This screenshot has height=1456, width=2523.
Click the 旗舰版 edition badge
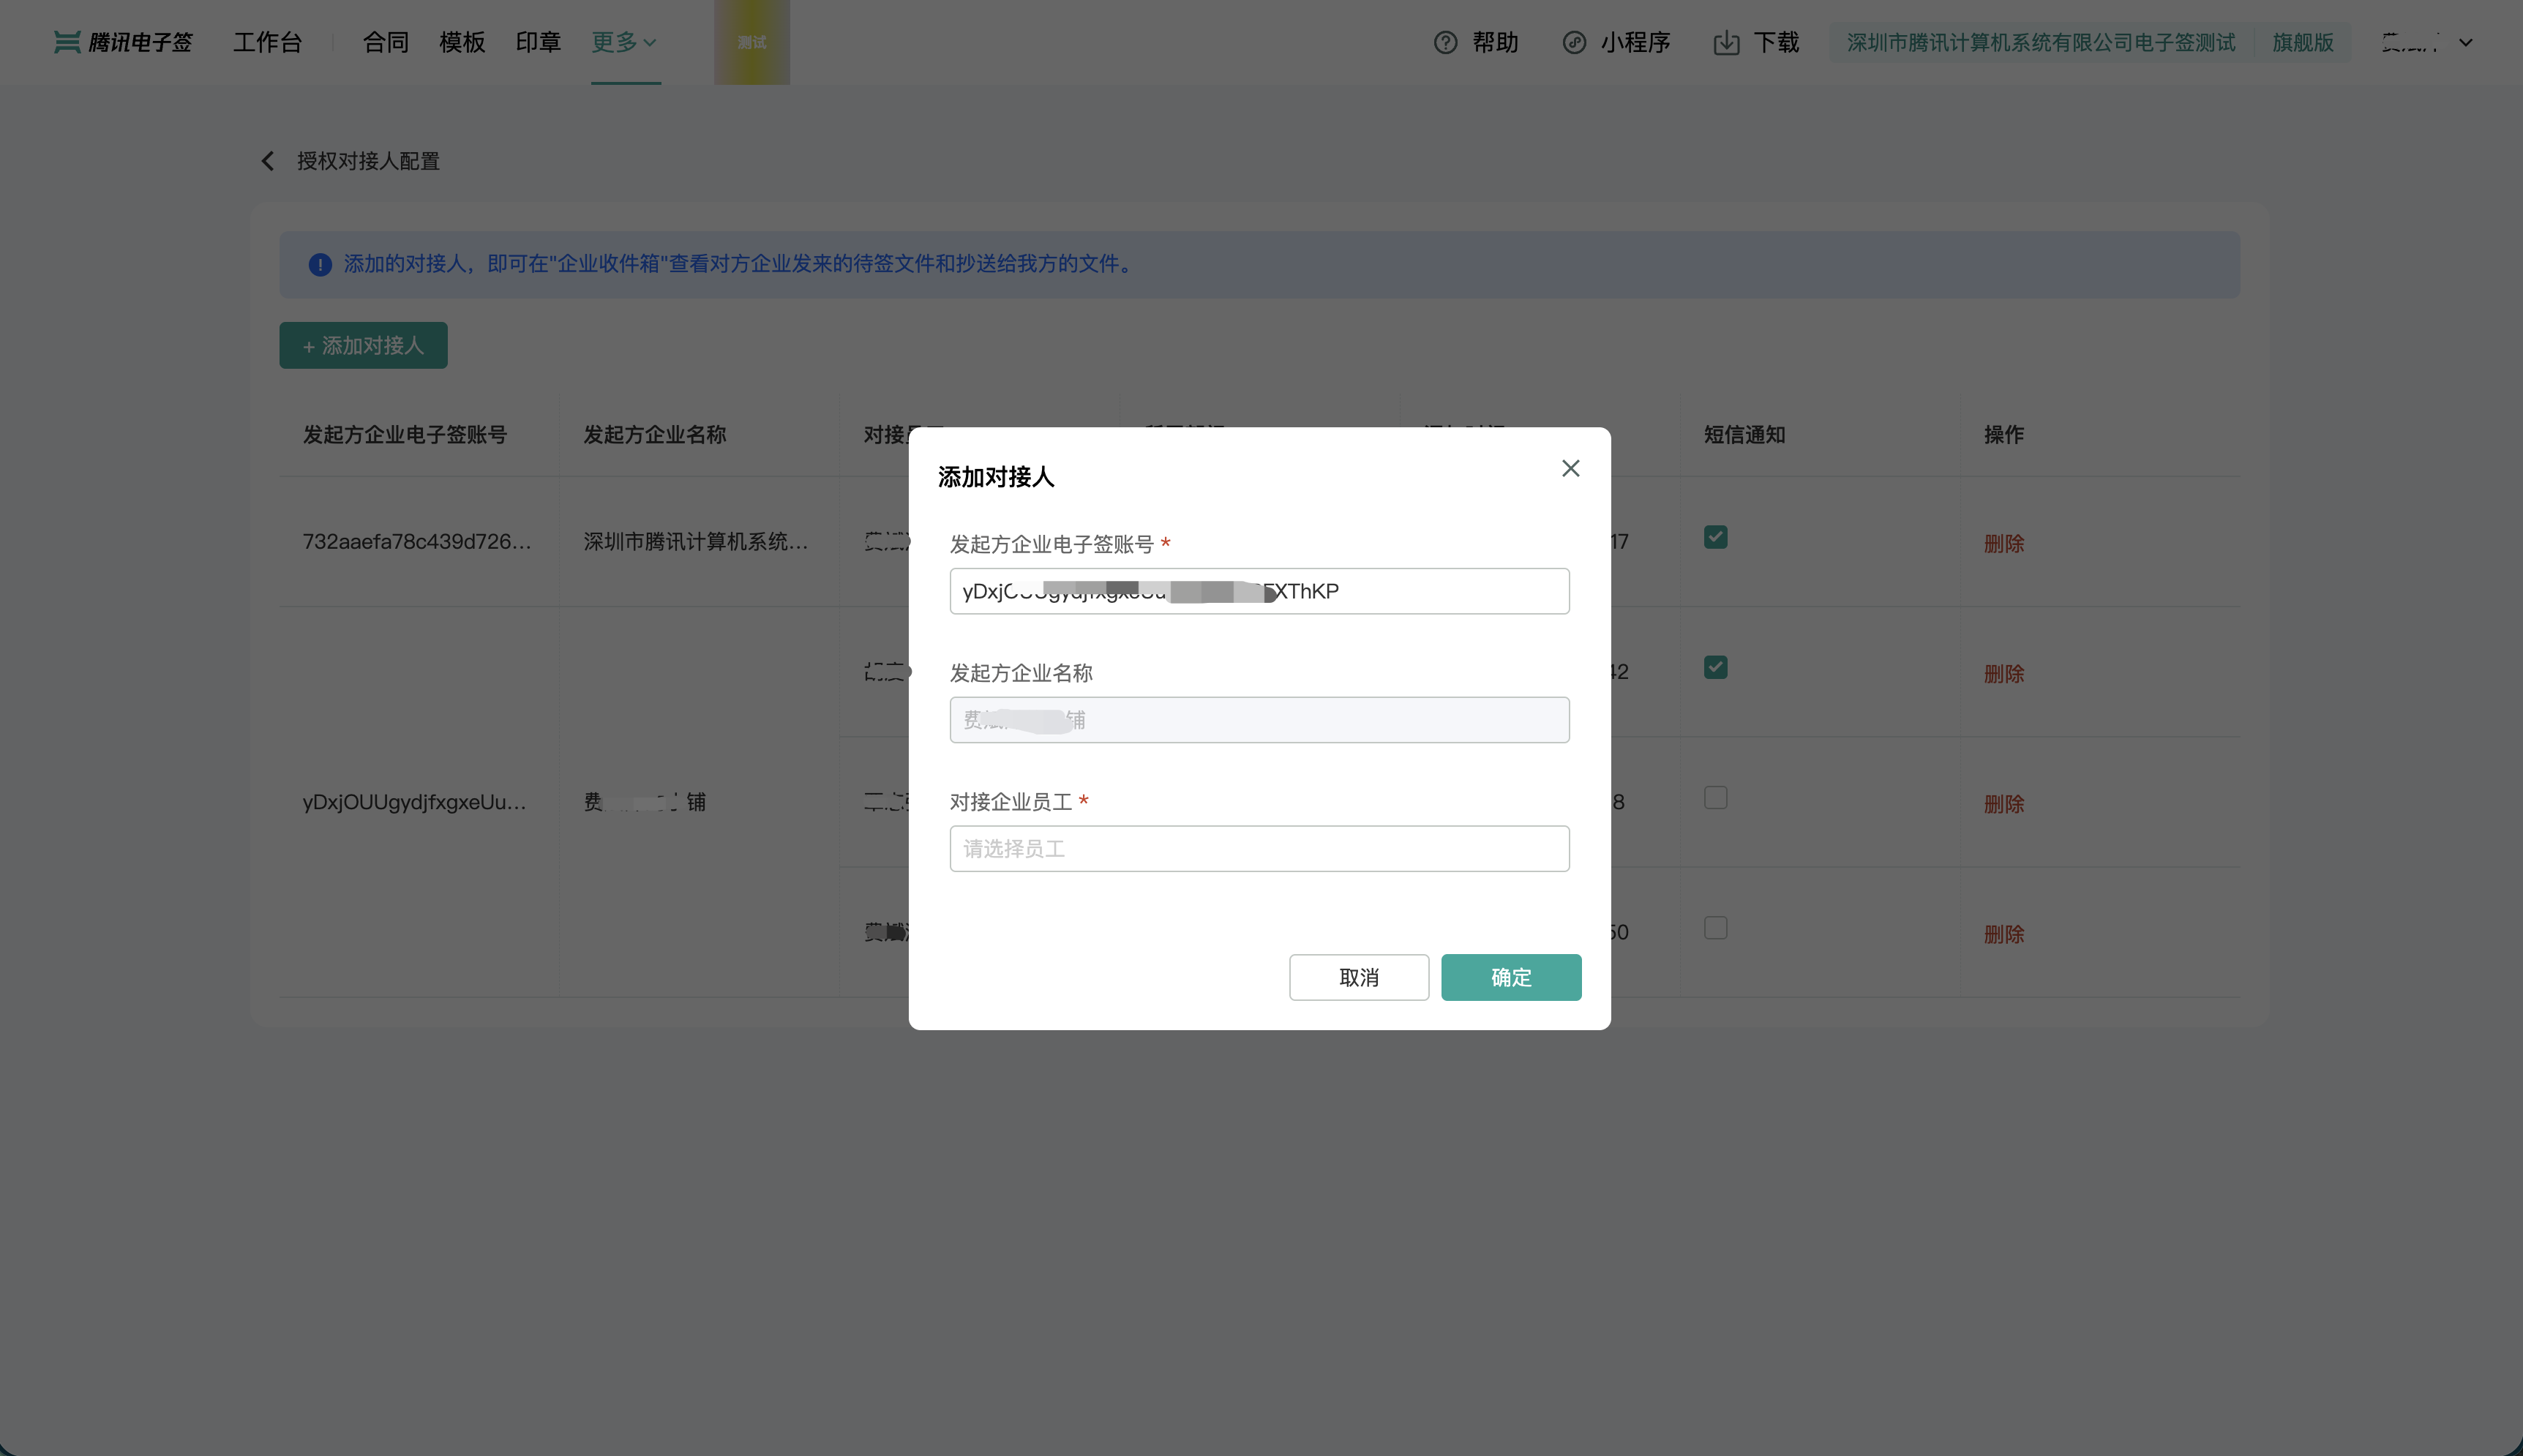2302,42
